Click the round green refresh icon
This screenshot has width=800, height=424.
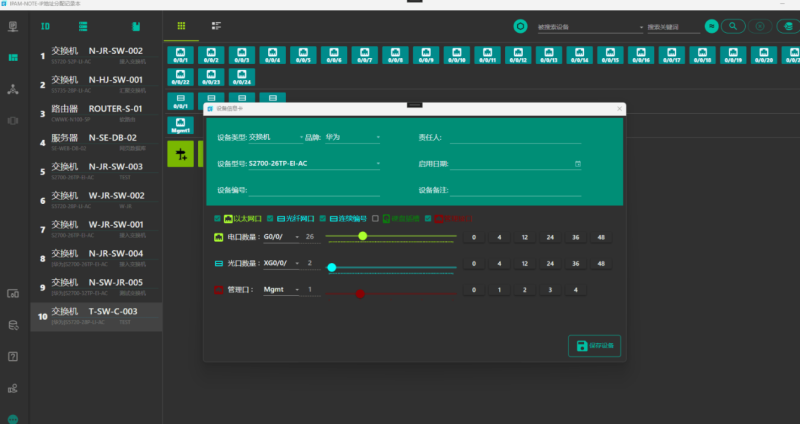click(x=520, y=26)
